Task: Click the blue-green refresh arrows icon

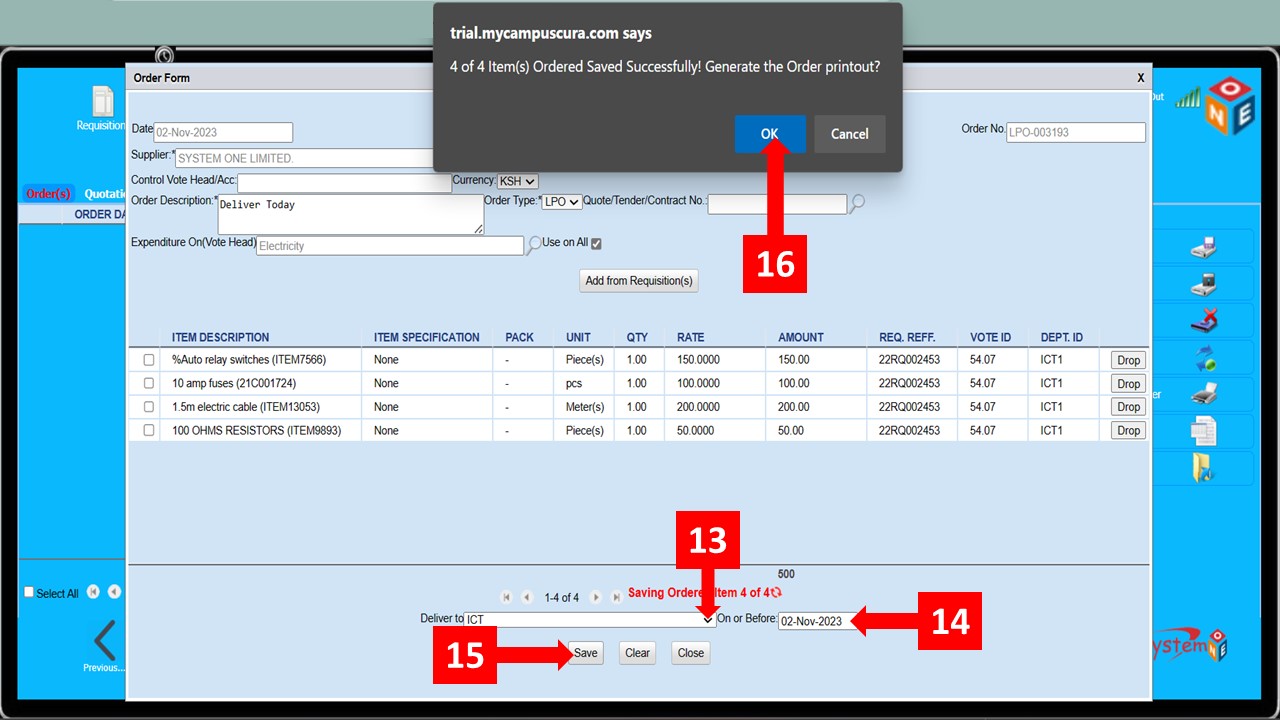Action: click(x=1203, y=357)
